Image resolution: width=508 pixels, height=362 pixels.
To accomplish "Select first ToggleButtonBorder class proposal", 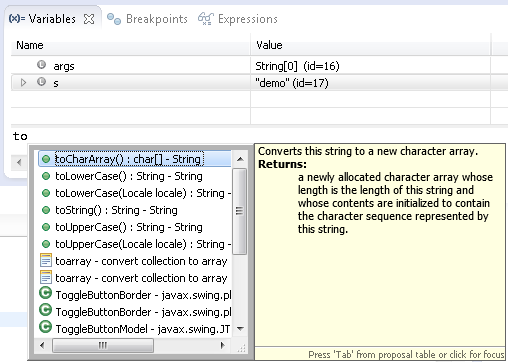I will click(x=135, y=295).
